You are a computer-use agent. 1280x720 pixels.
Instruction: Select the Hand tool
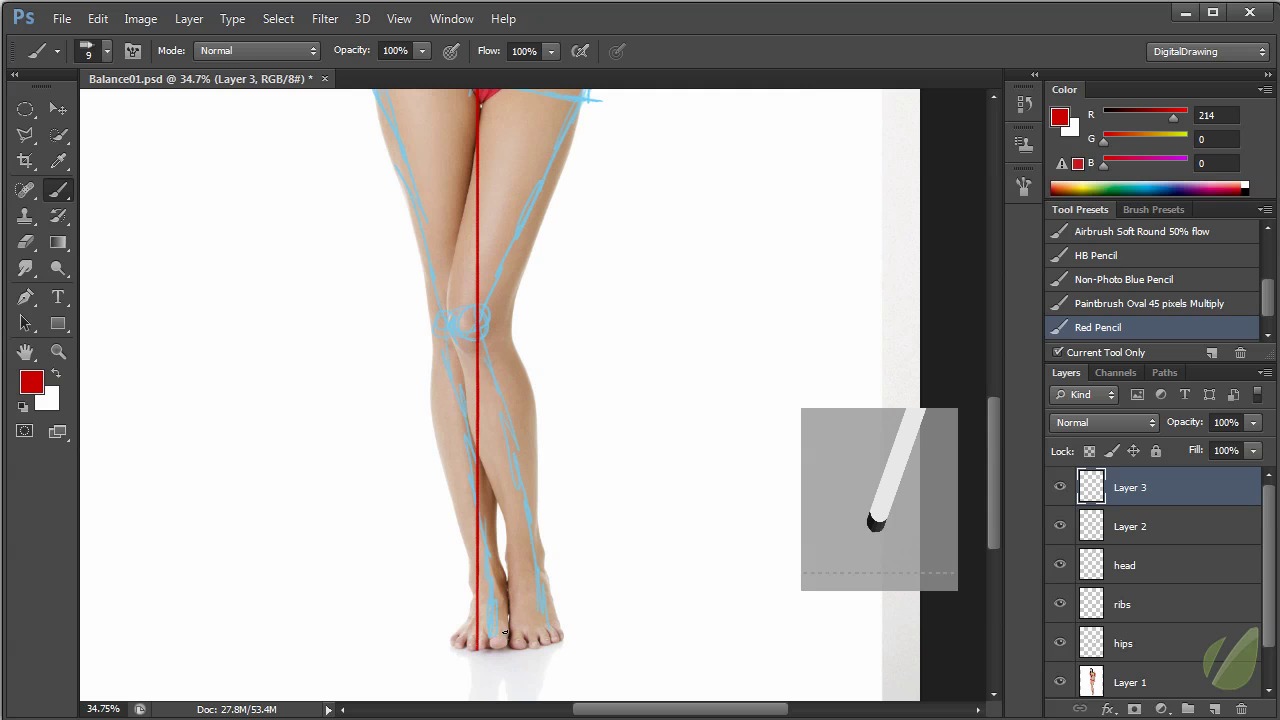25,352
